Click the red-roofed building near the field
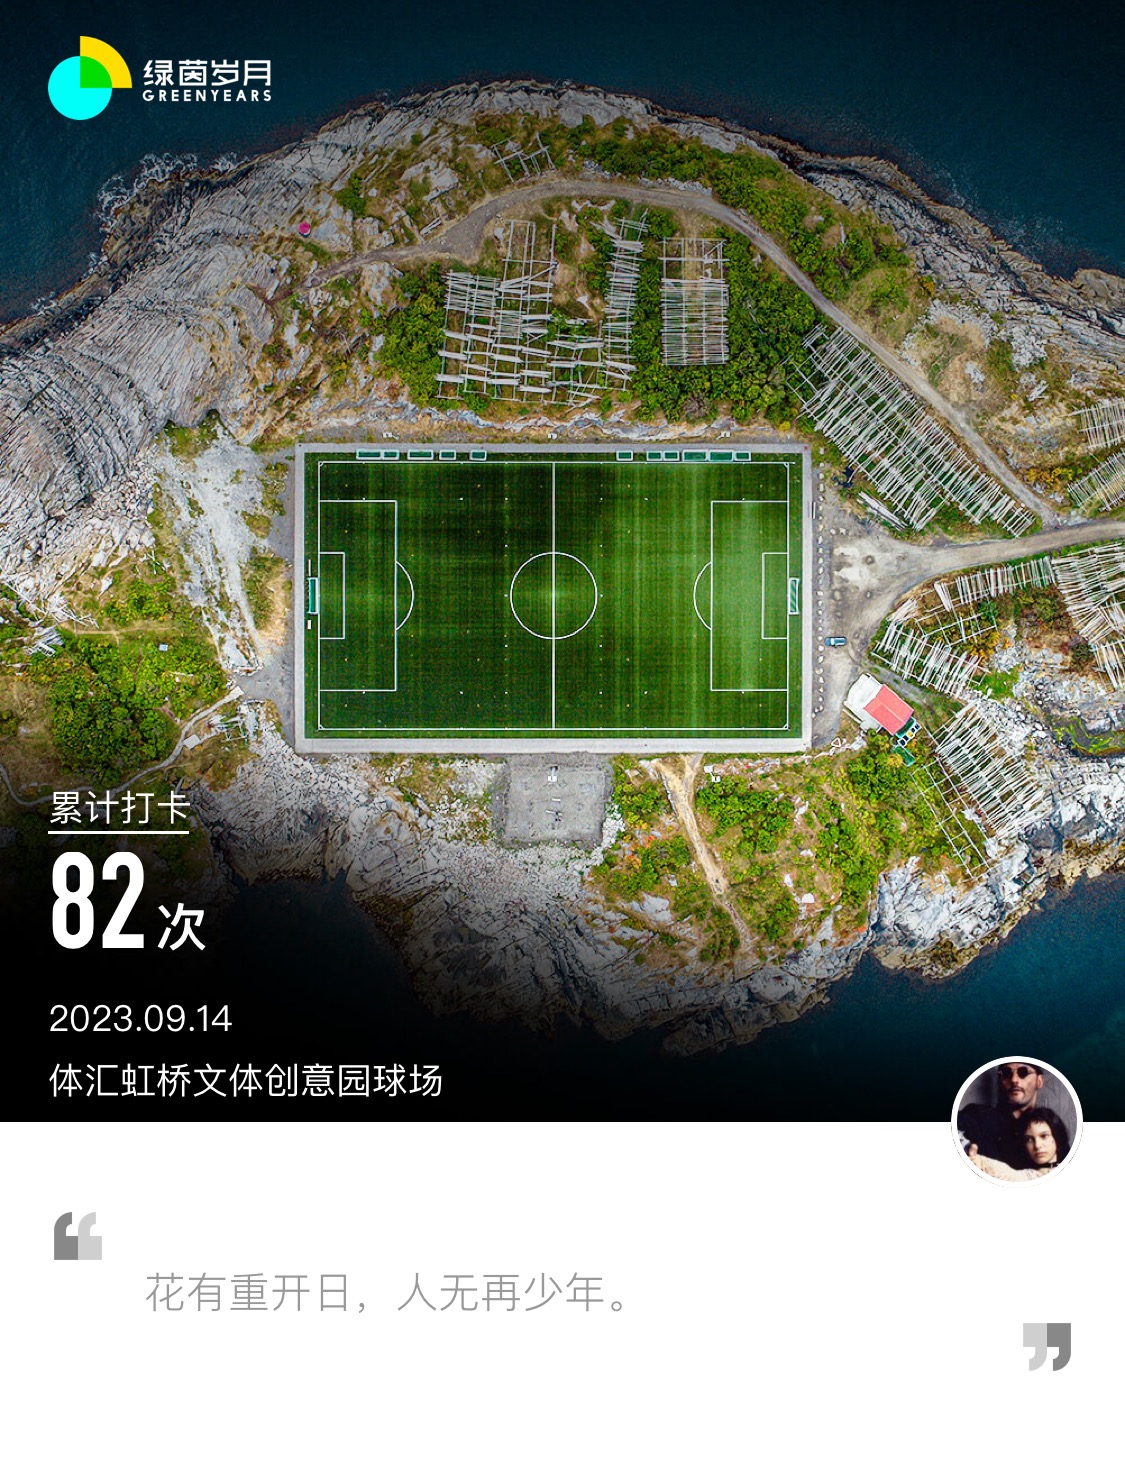Viewport: 1125px width, 1461px height. pos(881,706)
